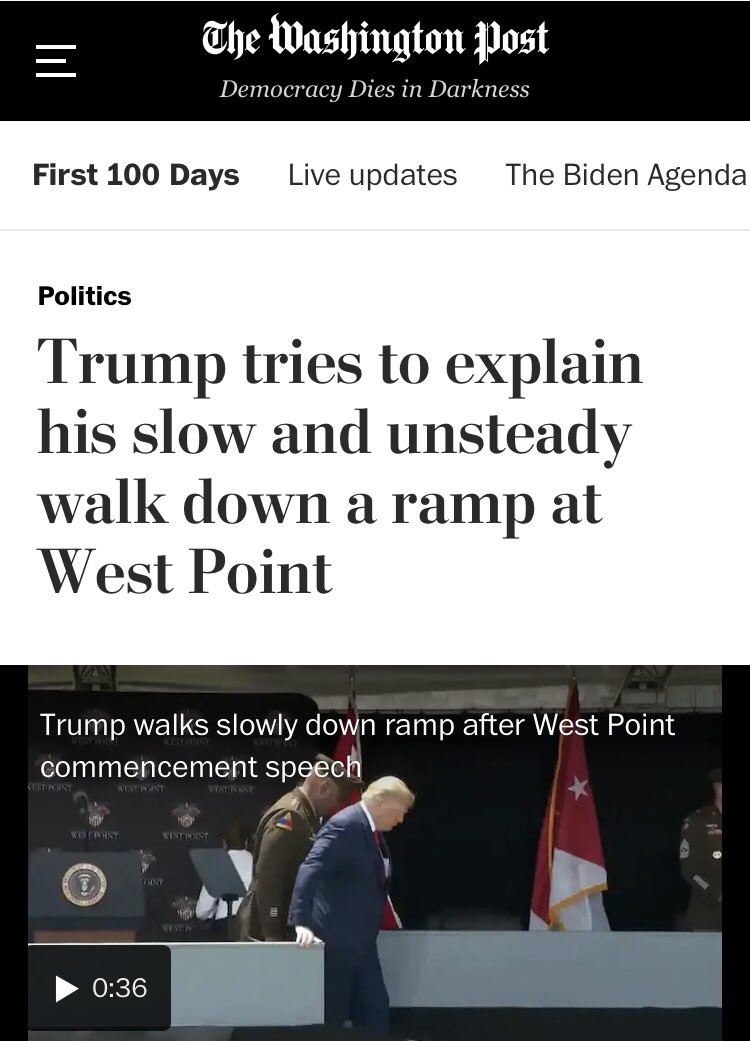
Task: Click the Trump West Point ramp headline
Action: (340, 467)
